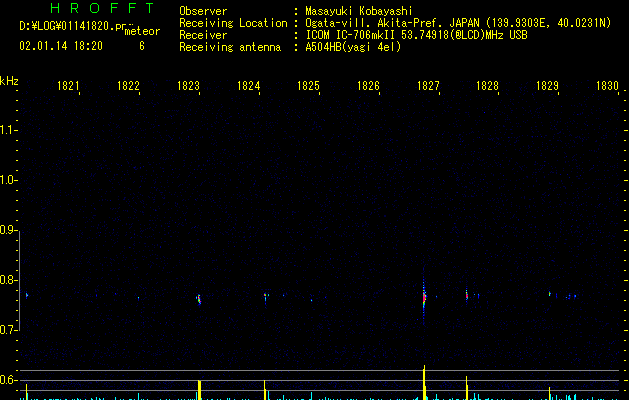The height and width of the screenshot is (400, 629).
Task: Click the date stamp 02.01.14 18:20
Action: click(61, 46)
